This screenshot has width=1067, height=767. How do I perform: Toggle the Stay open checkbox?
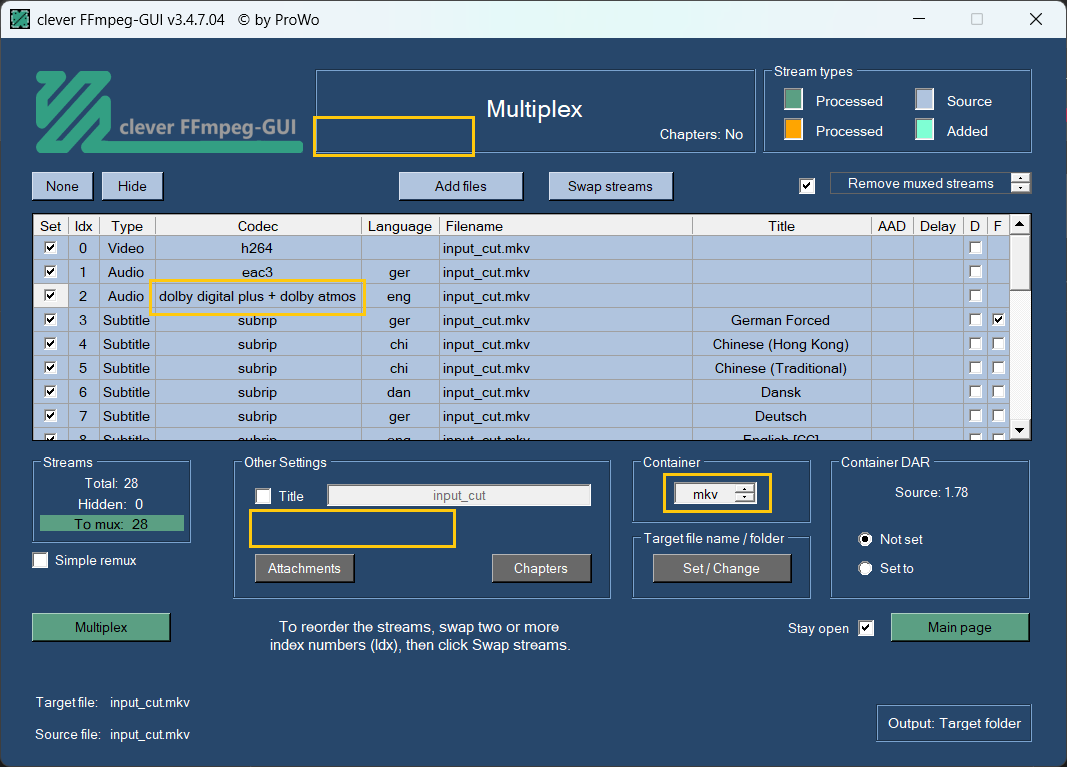tap(866, 628)
